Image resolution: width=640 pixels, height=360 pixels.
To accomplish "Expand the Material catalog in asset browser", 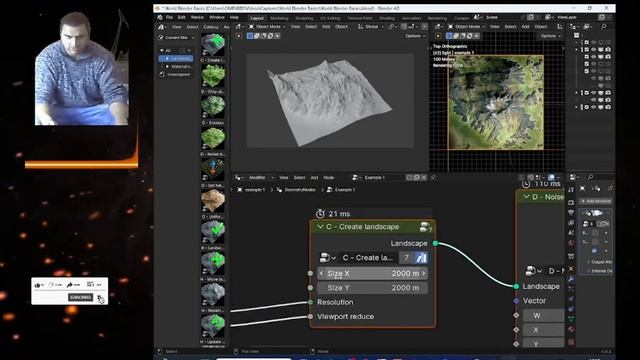I will tap(167, 66).
